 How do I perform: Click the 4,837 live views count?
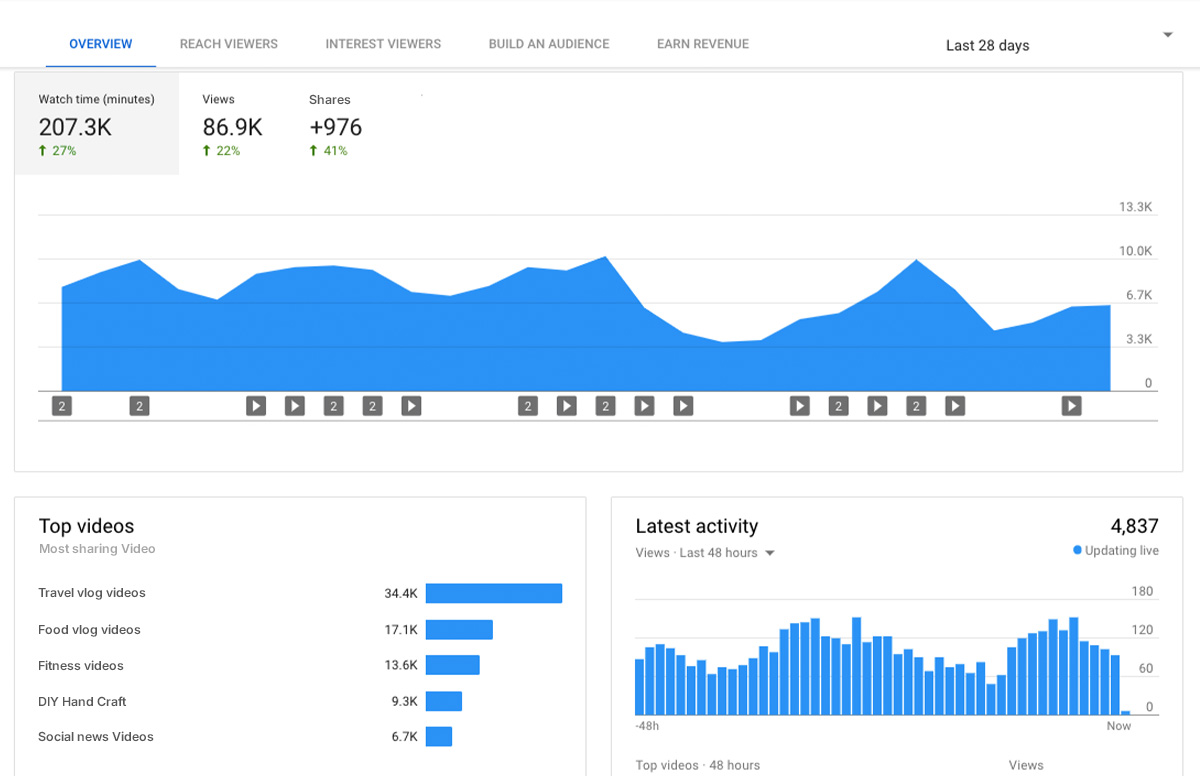[x=1134, y=526]
